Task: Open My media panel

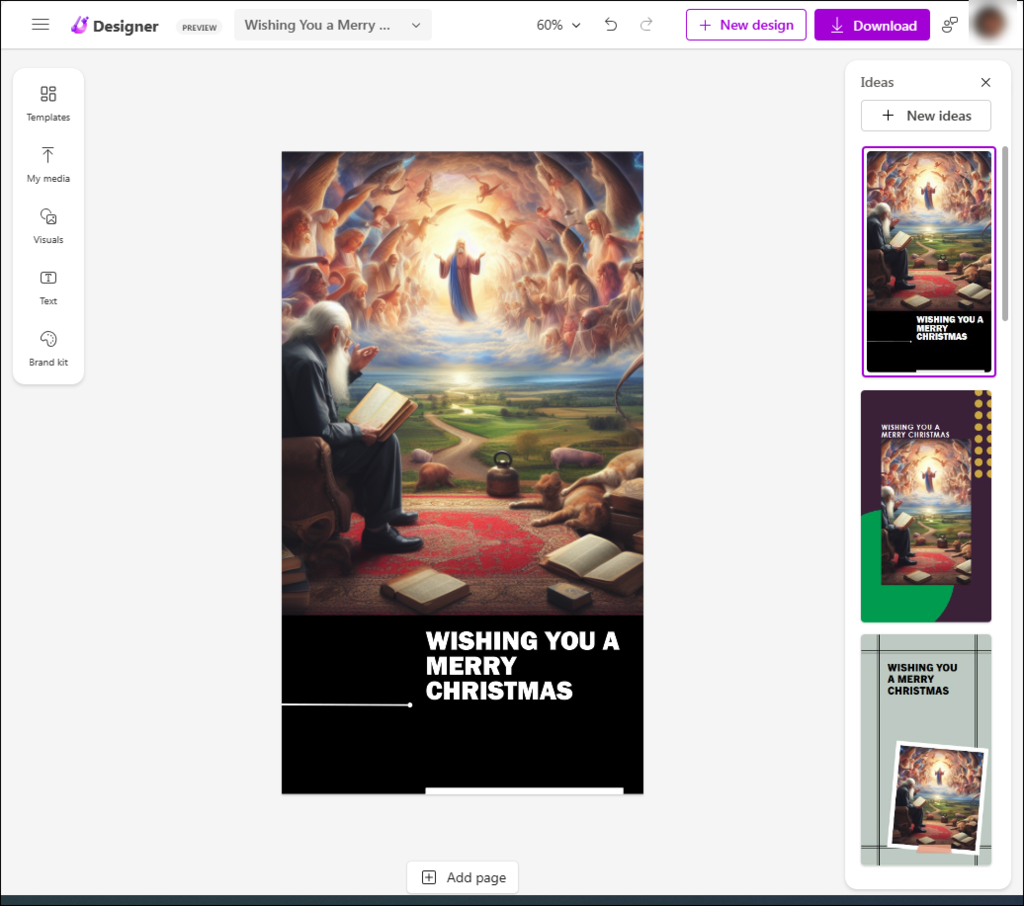Action: pos(48,164)
